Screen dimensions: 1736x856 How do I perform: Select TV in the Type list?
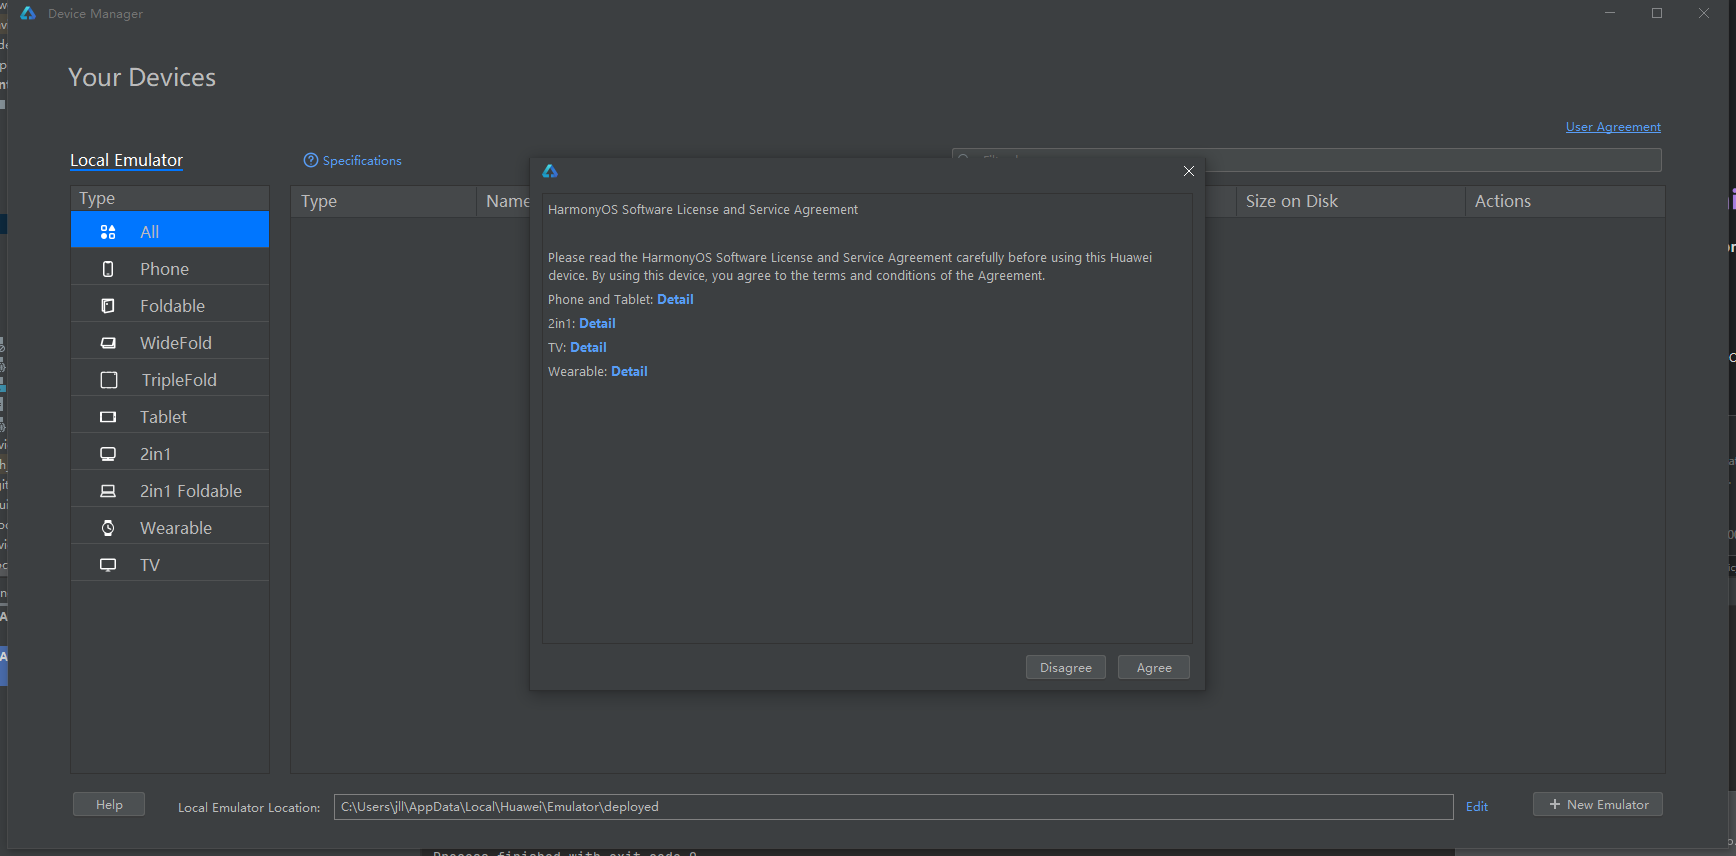[x=170, y=565]
